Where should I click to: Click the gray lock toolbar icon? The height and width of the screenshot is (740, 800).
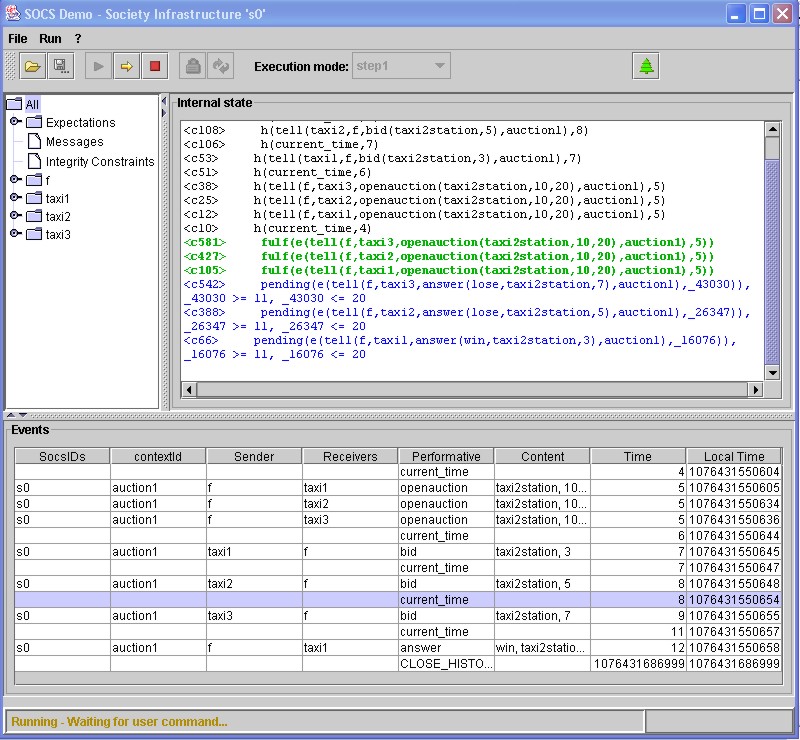[193, 67]
